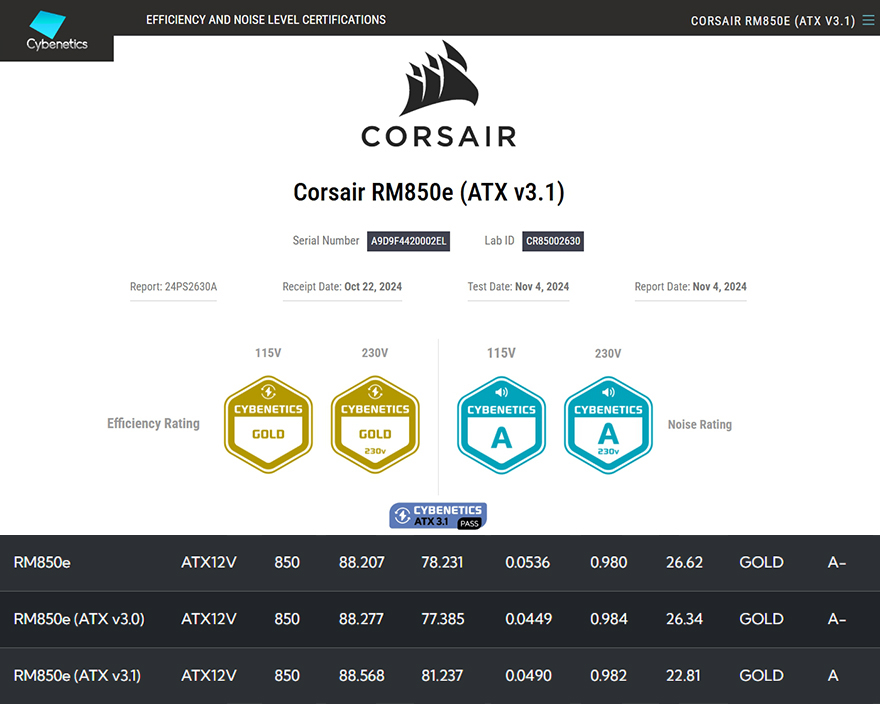Click the 230V noise rating A badge
The height and width of the screenshot is (704, 880).
(x=608, y=425)
